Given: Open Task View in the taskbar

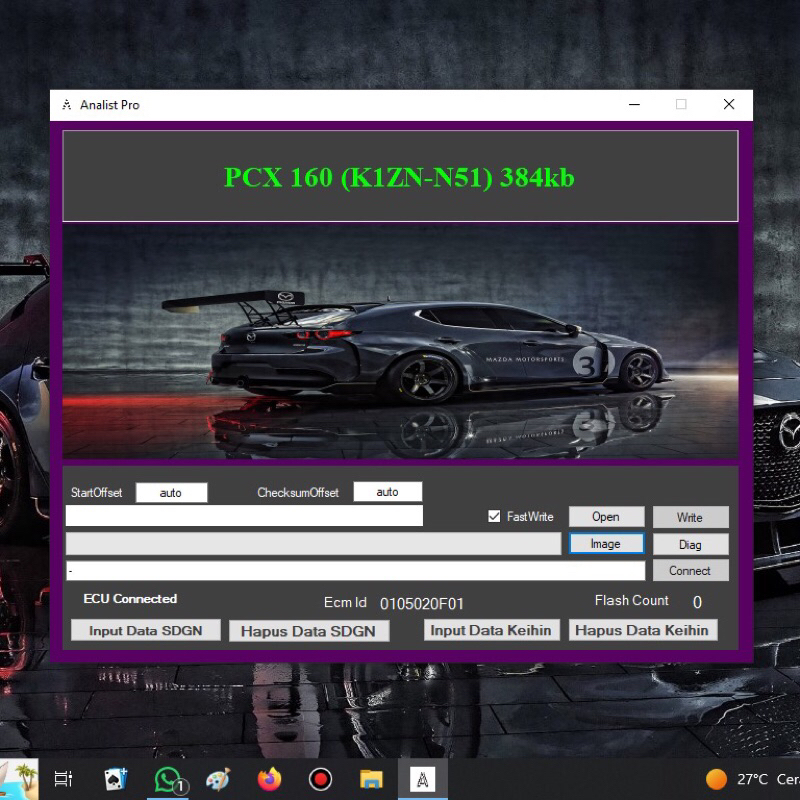Looking at the screenshot, I should 63,779.
